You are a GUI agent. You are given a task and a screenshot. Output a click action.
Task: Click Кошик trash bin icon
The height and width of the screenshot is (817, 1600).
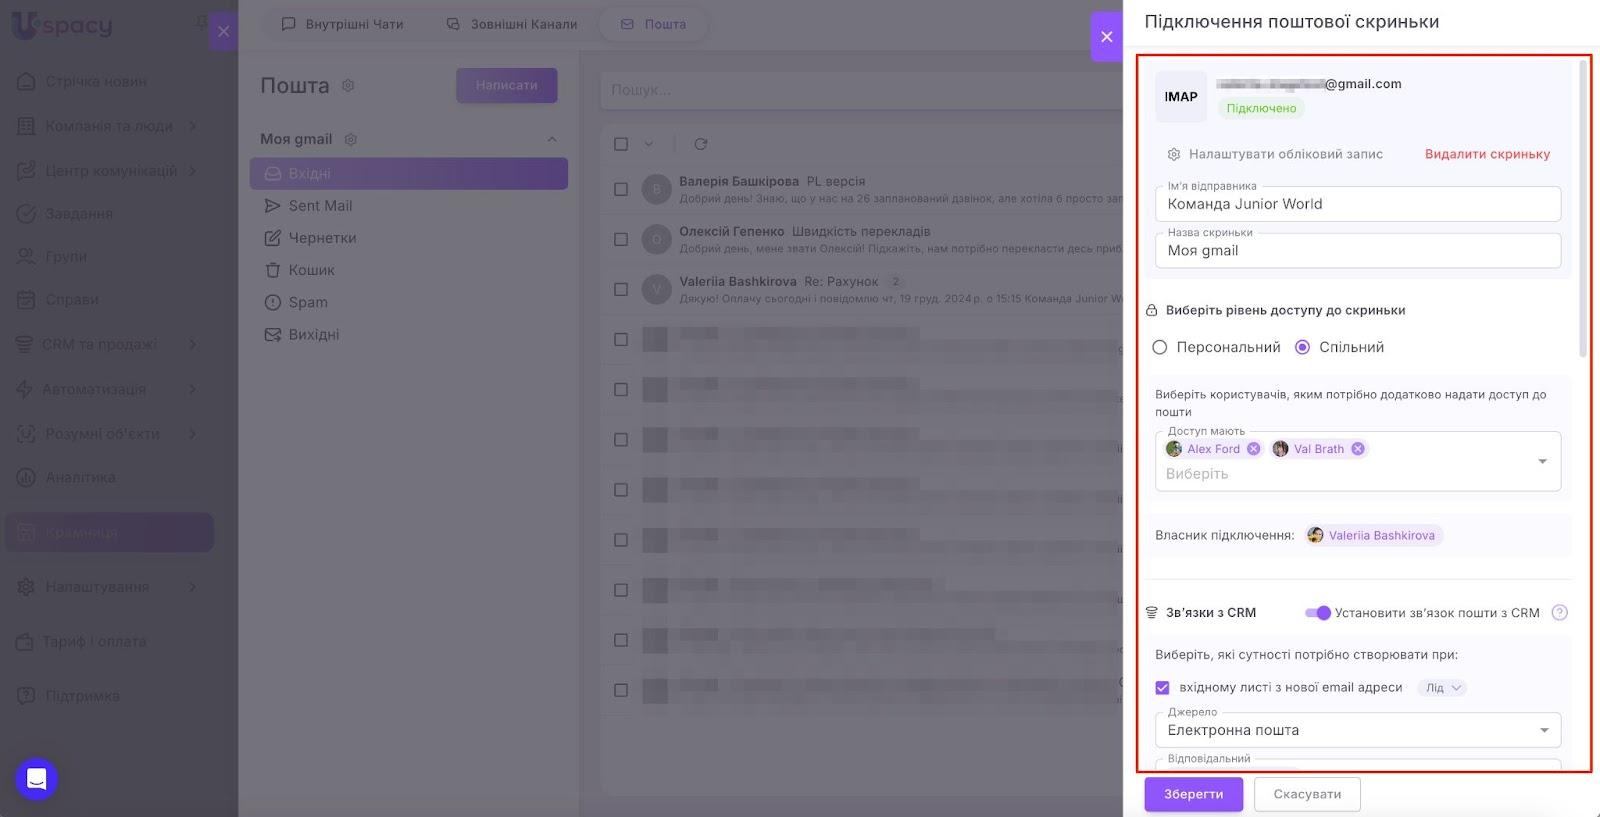(272, 270)
